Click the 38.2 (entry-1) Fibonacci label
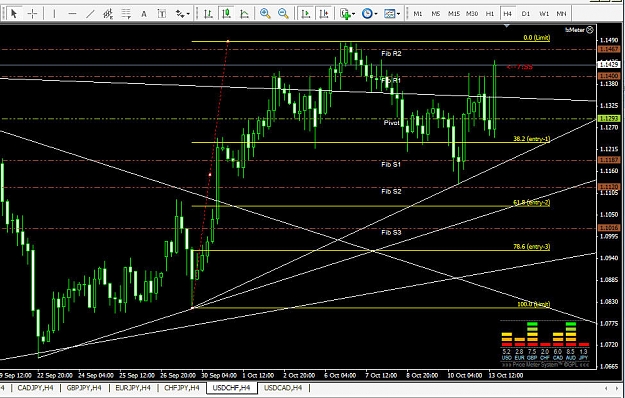The width and height of the screenshot is (625, 398). tap(531, 139)
